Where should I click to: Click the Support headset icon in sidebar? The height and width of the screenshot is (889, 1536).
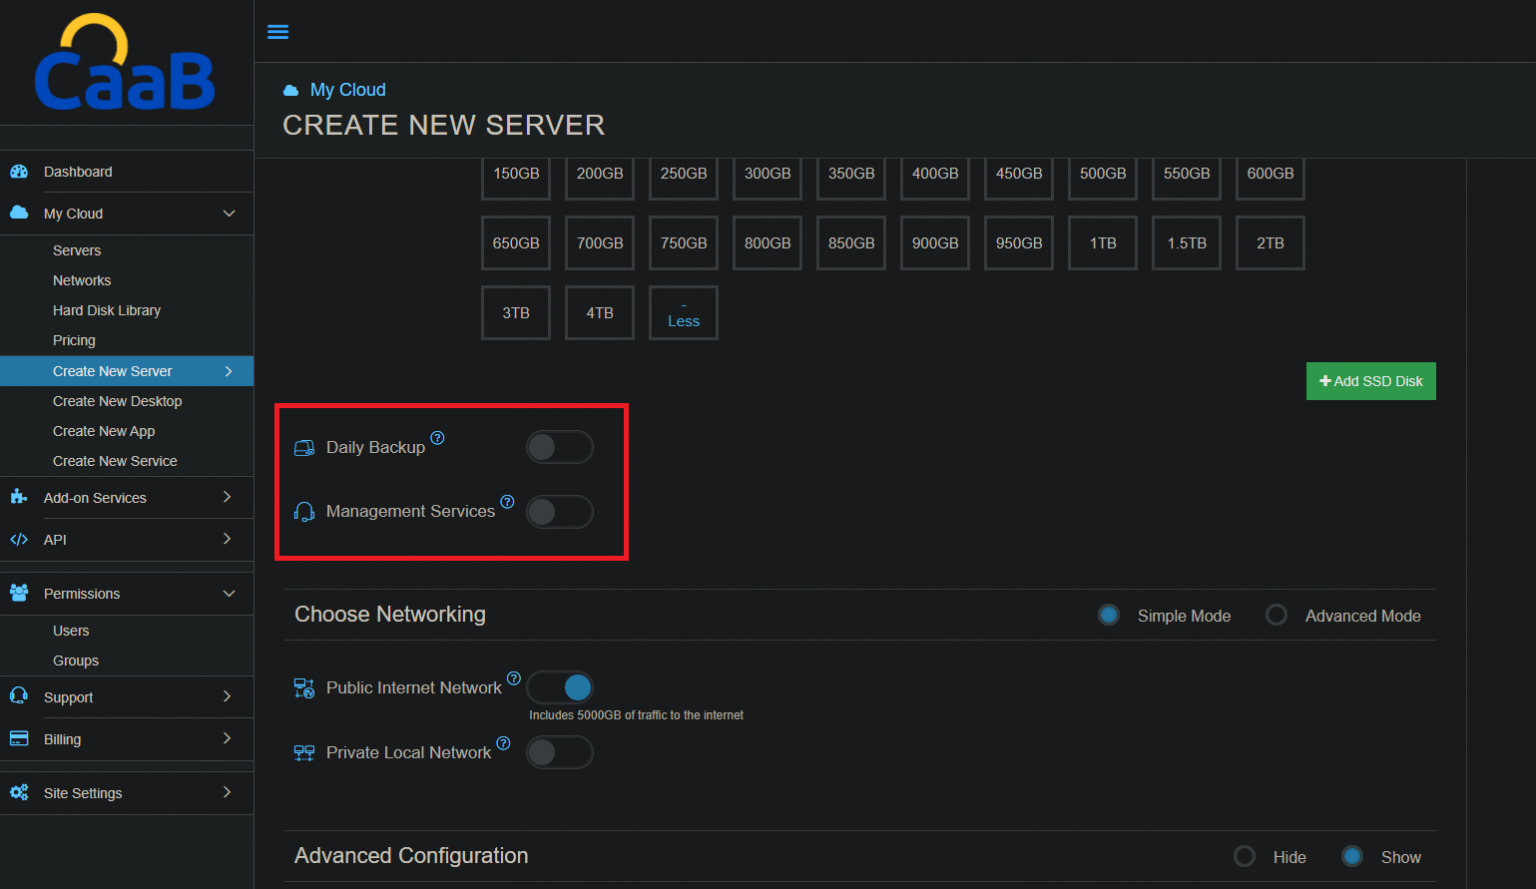[19, 696]
